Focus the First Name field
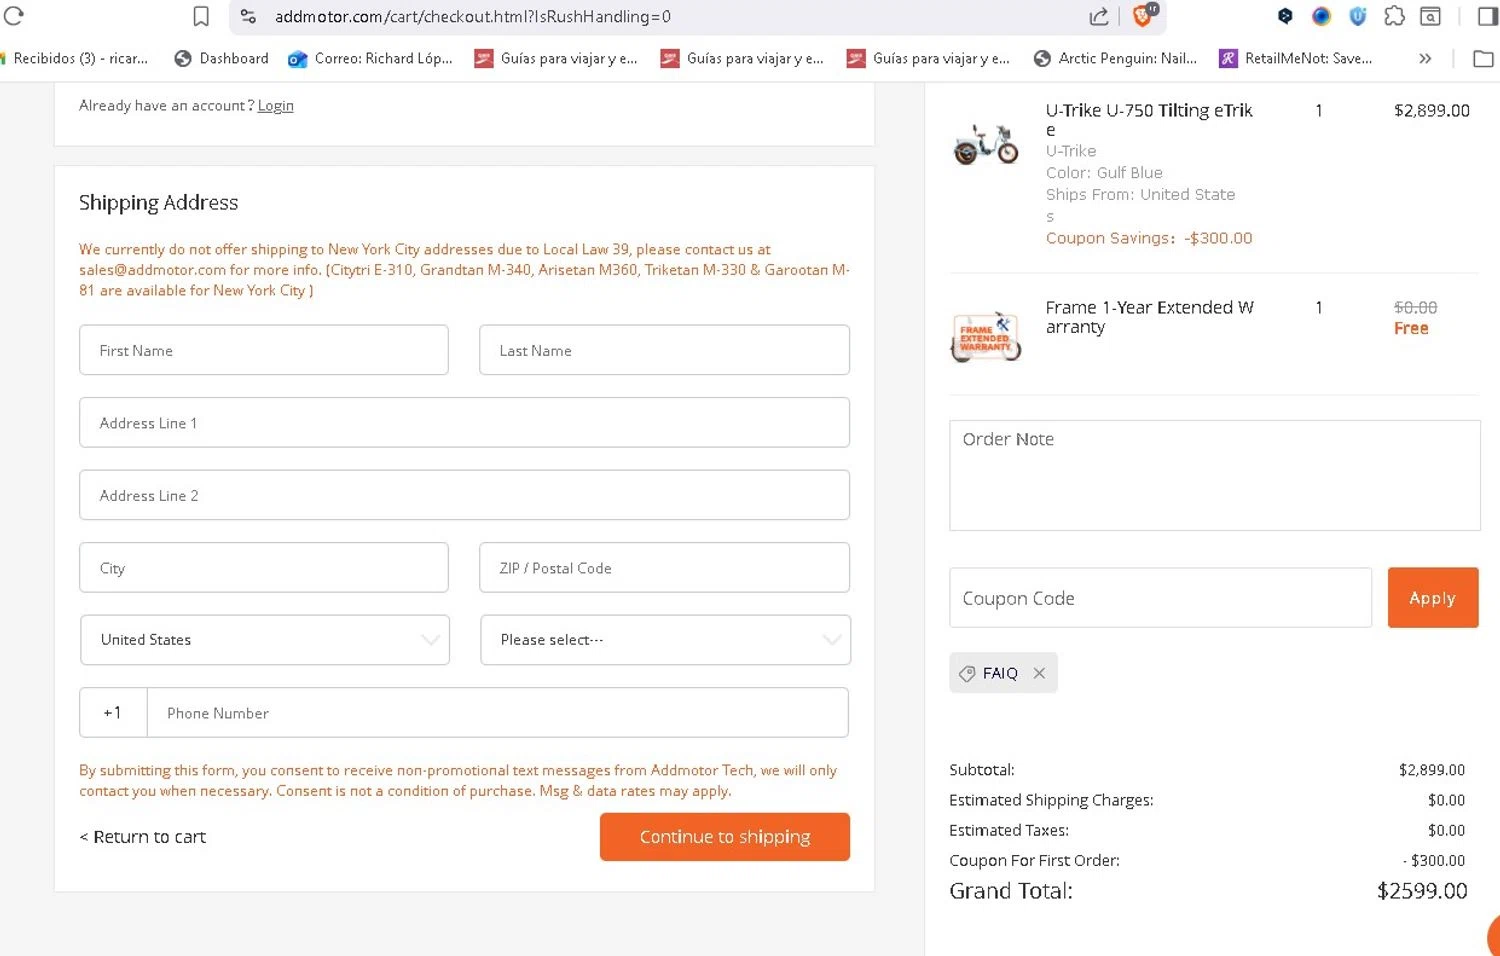This screenshot has height=956, width=1500. click(264, 350)
